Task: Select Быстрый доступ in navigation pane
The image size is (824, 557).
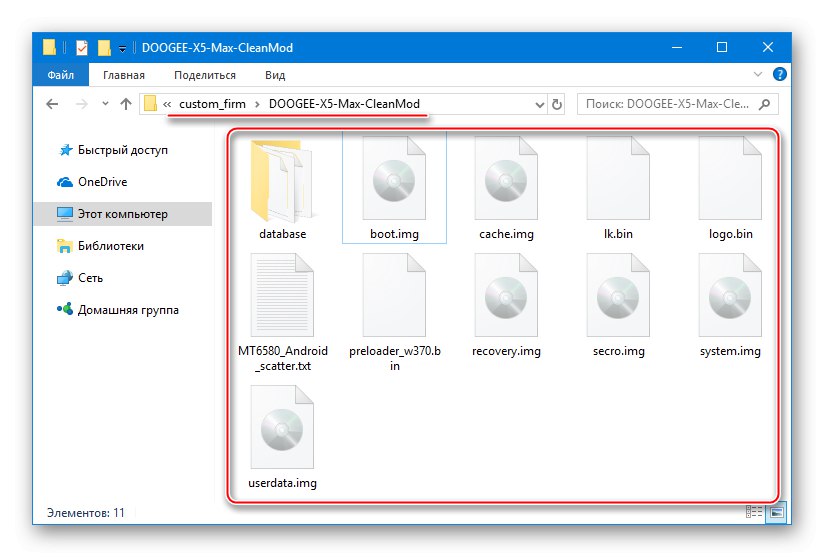Action: point(122,150)
